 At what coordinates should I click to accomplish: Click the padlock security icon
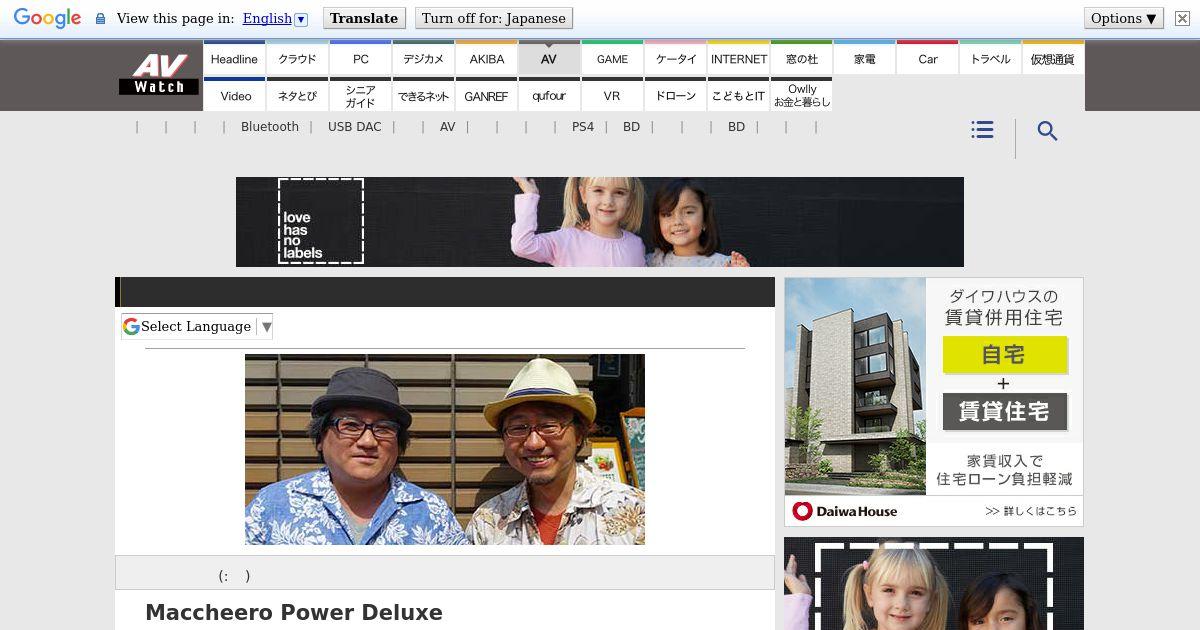point(100,18)
